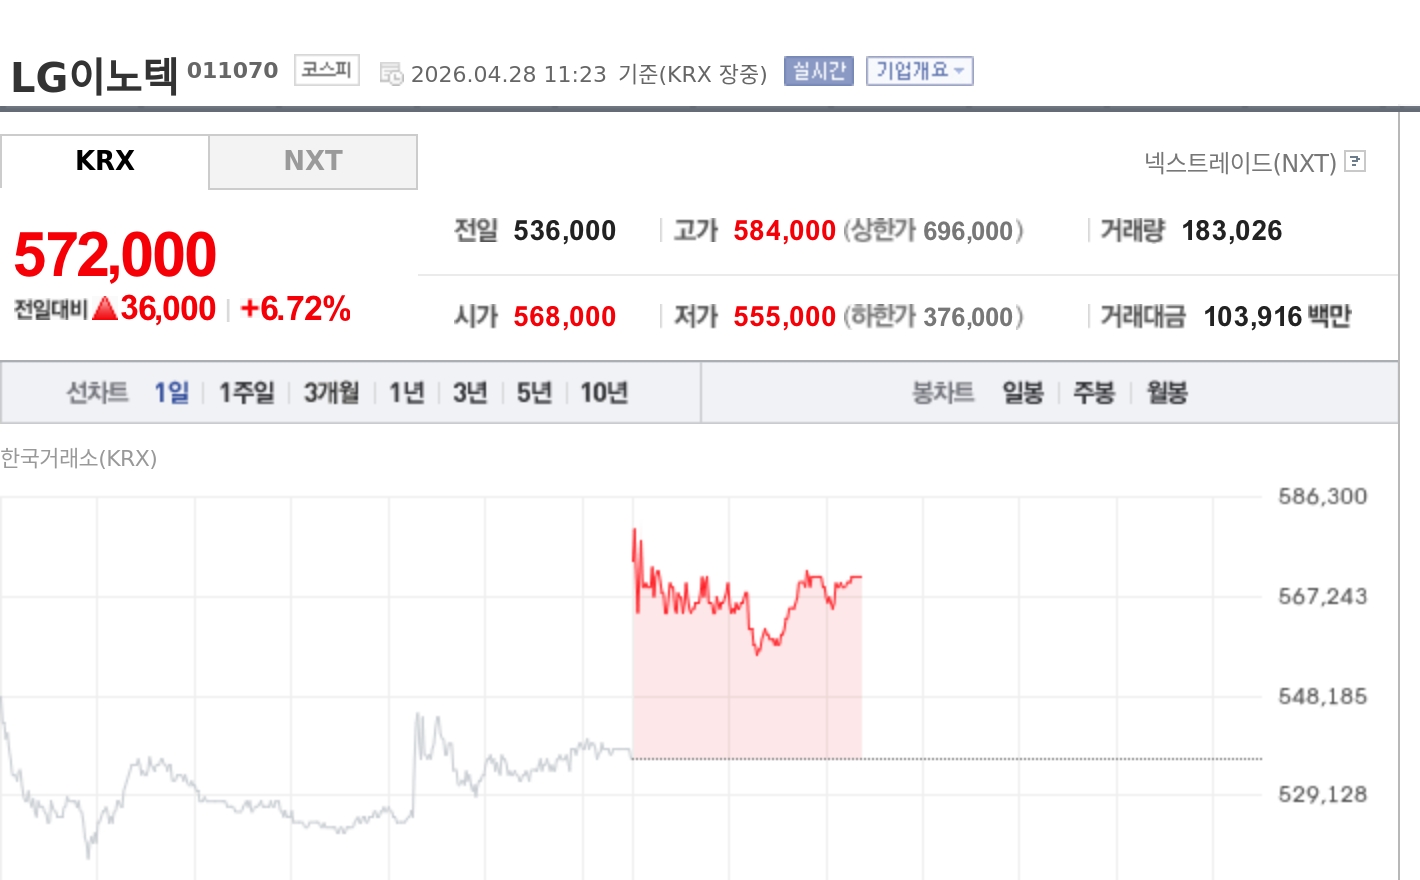Screen dimensions: 1420x880
Task: Switch to 주봉 weekly candle view
Action: coord(1094,393)
